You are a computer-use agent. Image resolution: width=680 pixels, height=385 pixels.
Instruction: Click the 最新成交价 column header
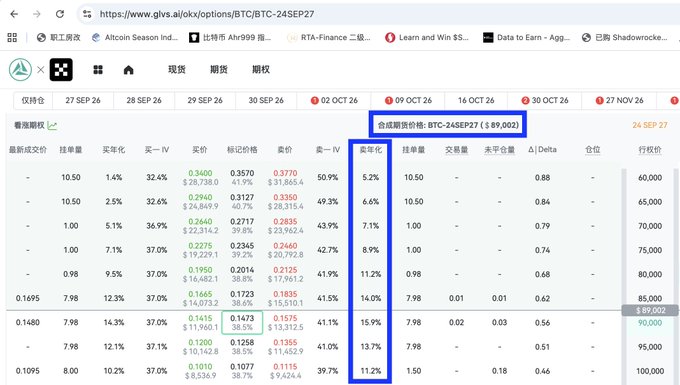click(28, 150)
